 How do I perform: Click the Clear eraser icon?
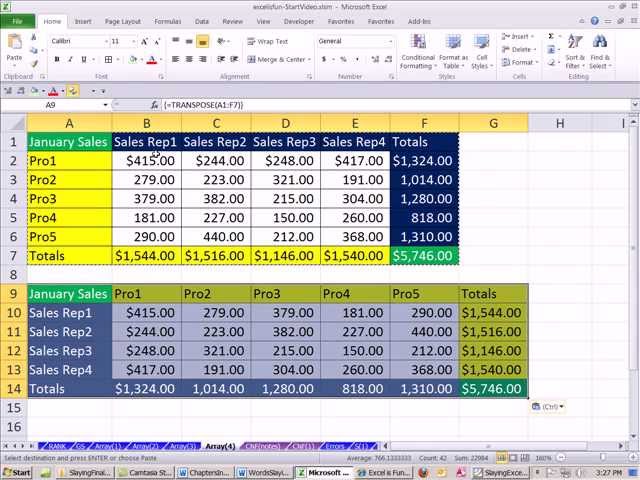551,62
